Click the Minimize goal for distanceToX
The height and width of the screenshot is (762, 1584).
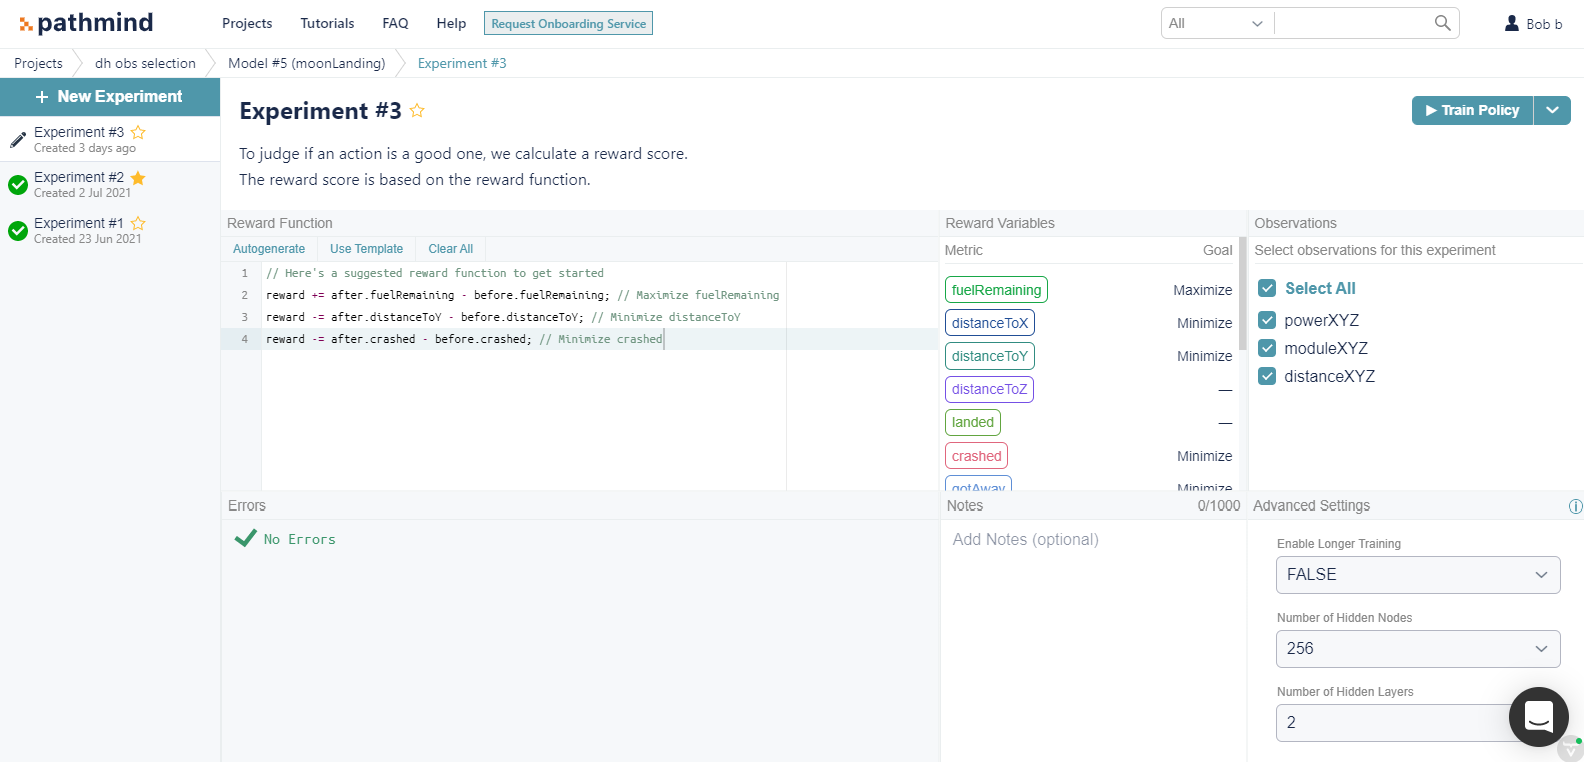pos(1204,323)
